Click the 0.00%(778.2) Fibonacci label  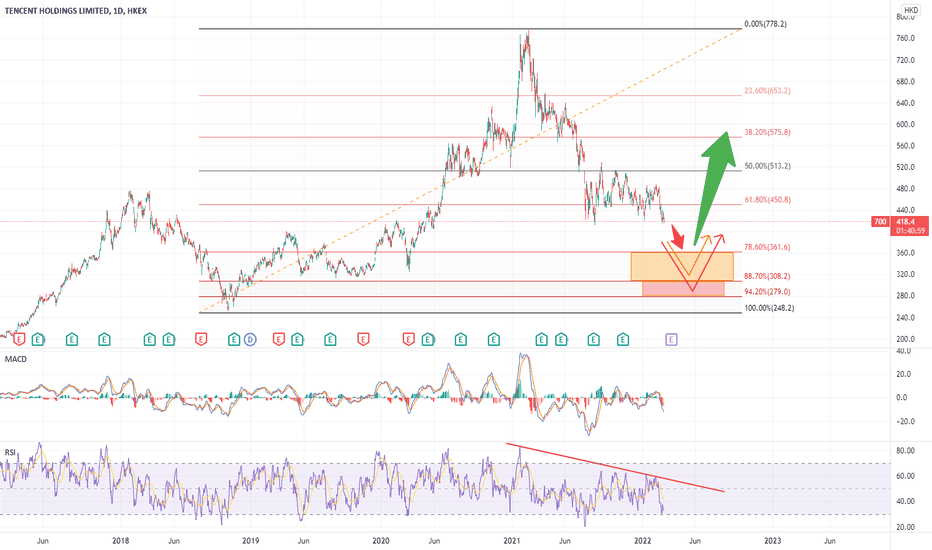click(766, 24)
